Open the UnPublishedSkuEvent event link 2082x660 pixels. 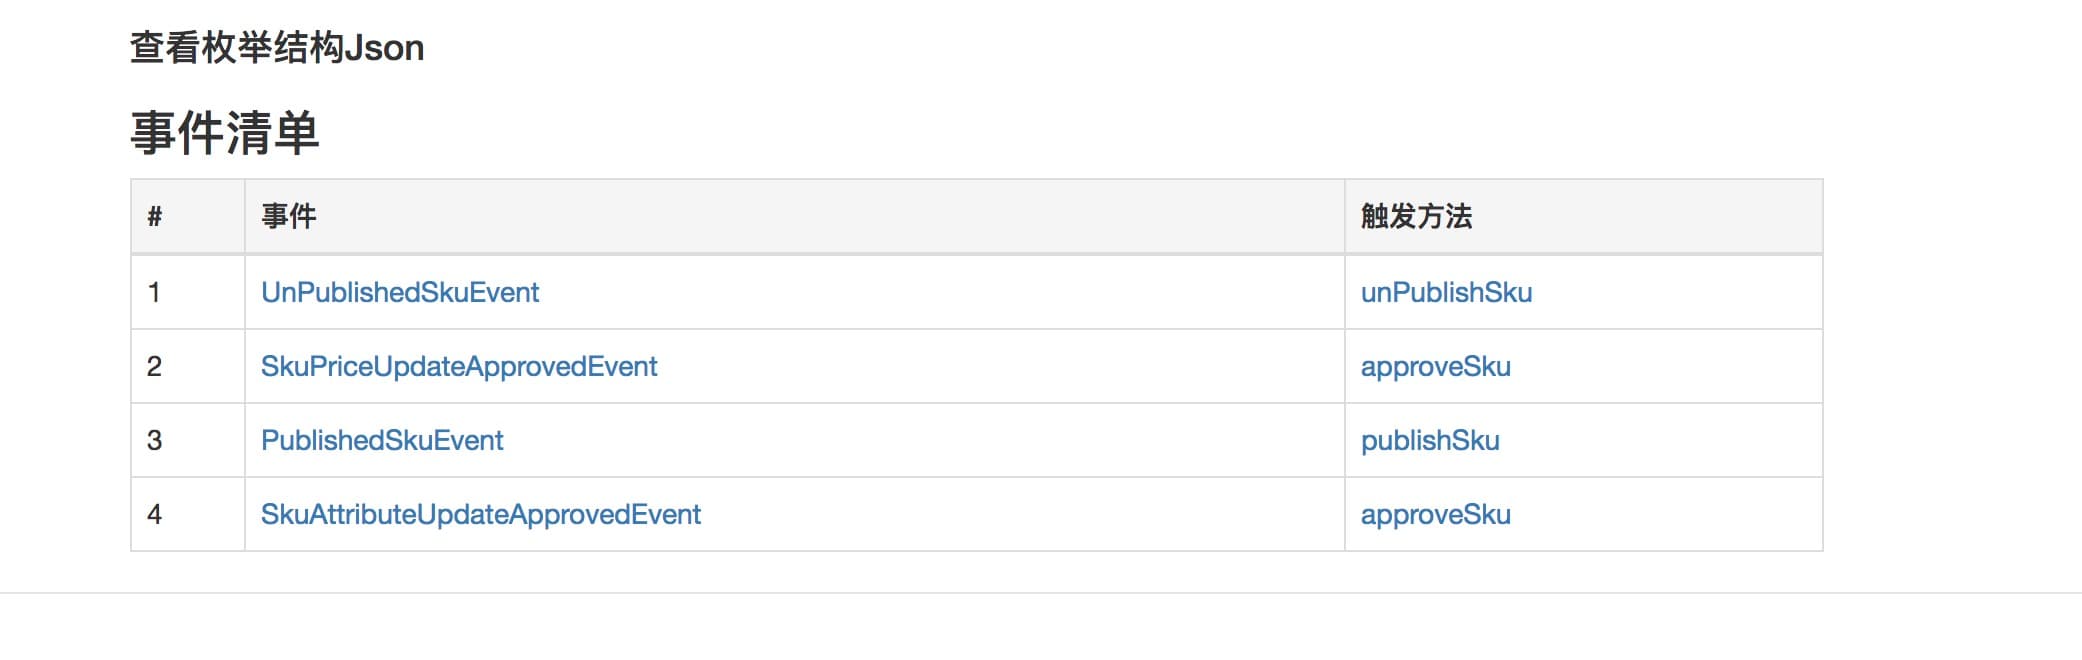(400, 292)
